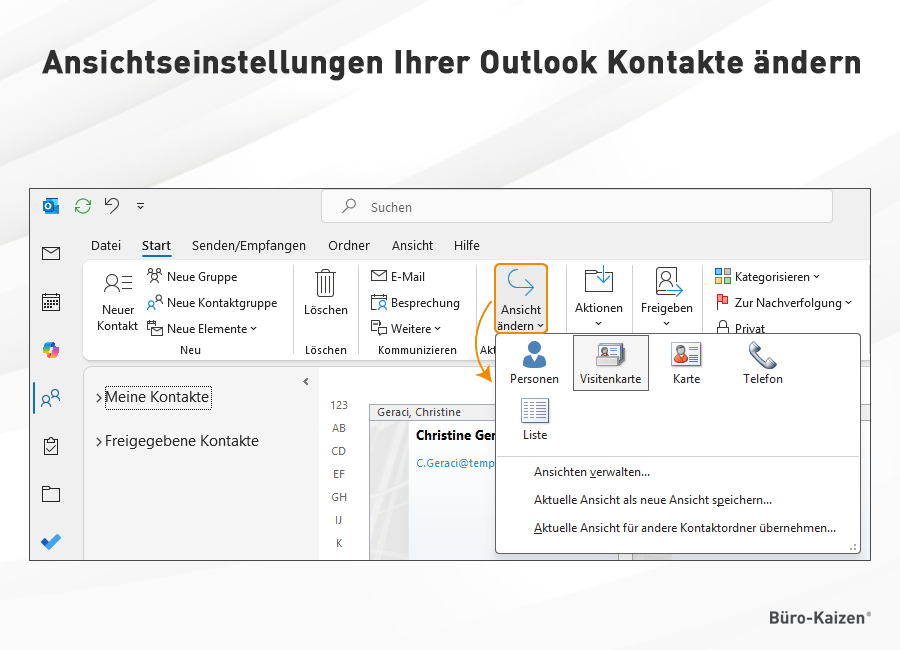
Task: Choose the Visitenkarte view icon
Action: point(610,356)
